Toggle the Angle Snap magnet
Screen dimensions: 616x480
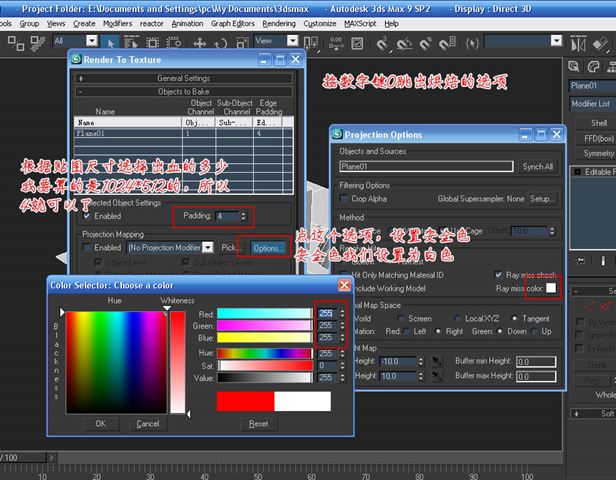(x=404, y=43)
